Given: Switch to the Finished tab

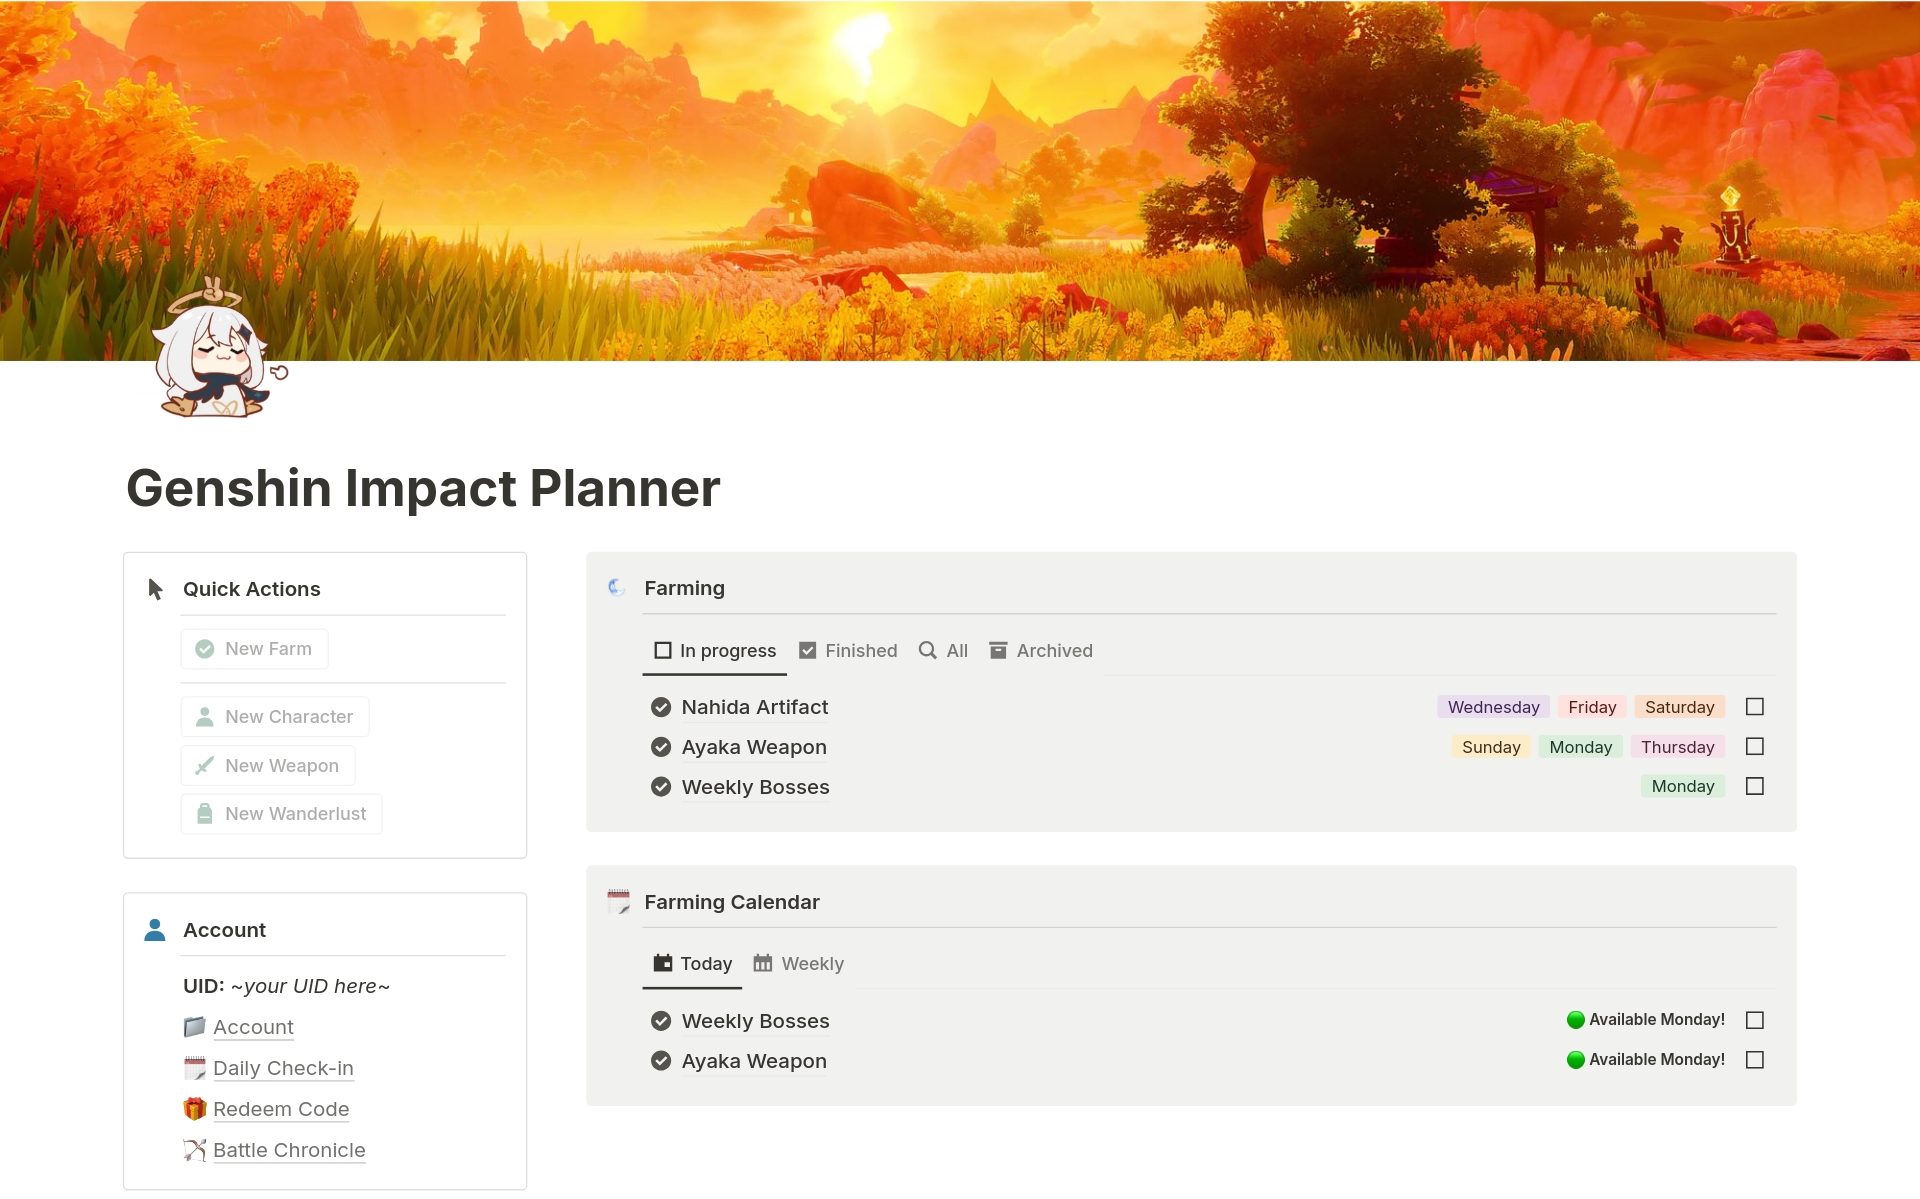Looking at the screenshot, I should coord(860,650).
